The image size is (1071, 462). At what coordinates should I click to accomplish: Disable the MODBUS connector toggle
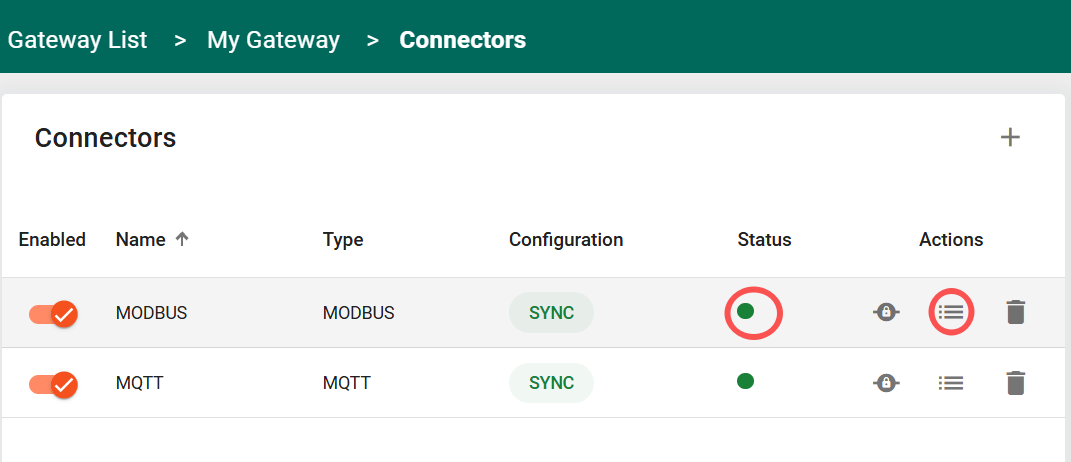(x=54, y=313)
